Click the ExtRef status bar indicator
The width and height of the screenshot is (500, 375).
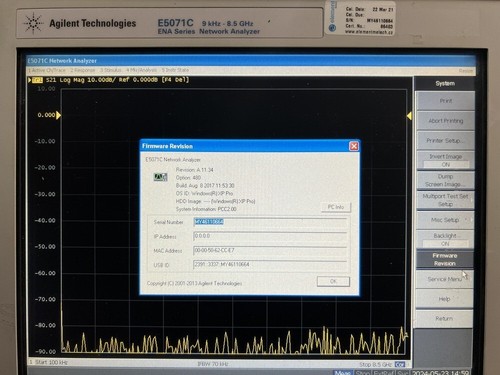384,373
